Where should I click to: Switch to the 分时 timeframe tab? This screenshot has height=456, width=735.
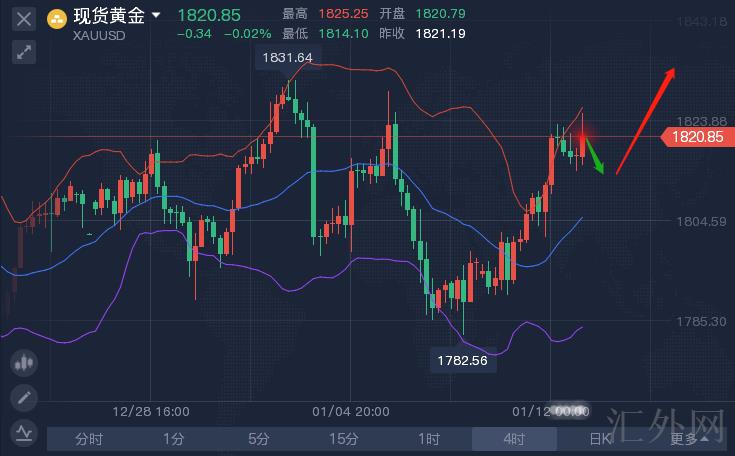pos(89,438)
